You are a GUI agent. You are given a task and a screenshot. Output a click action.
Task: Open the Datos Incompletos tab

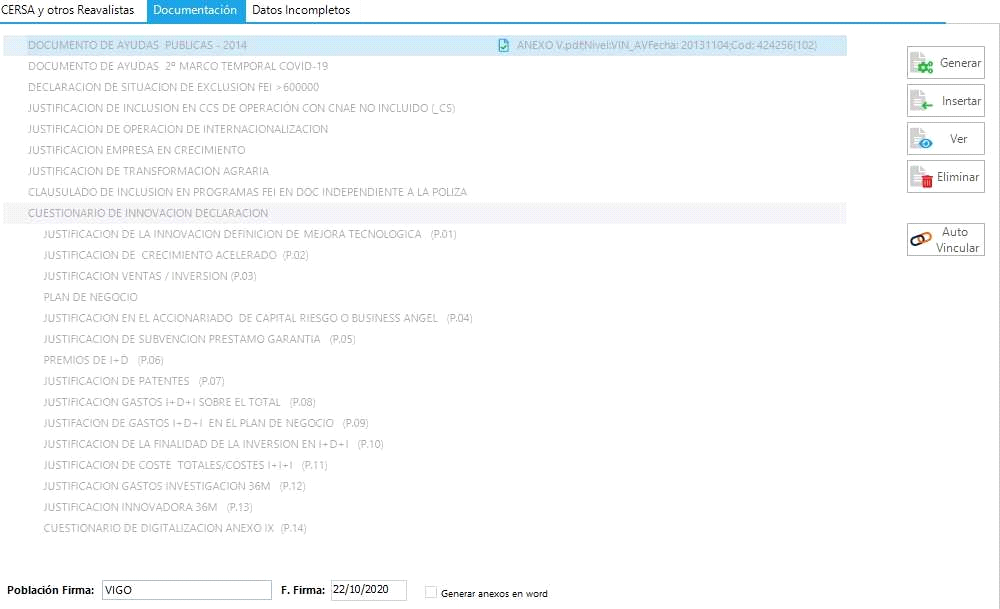coord(301,10)
